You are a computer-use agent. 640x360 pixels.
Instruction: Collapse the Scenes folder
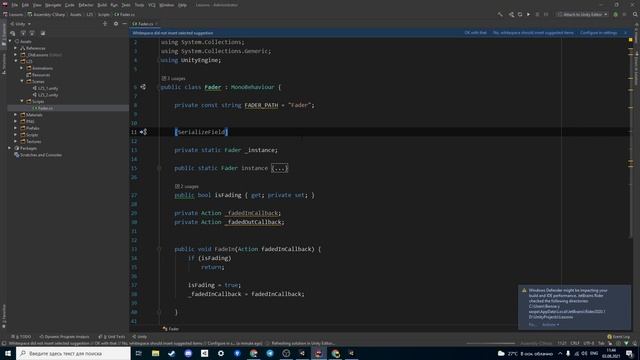click(22, 81)
